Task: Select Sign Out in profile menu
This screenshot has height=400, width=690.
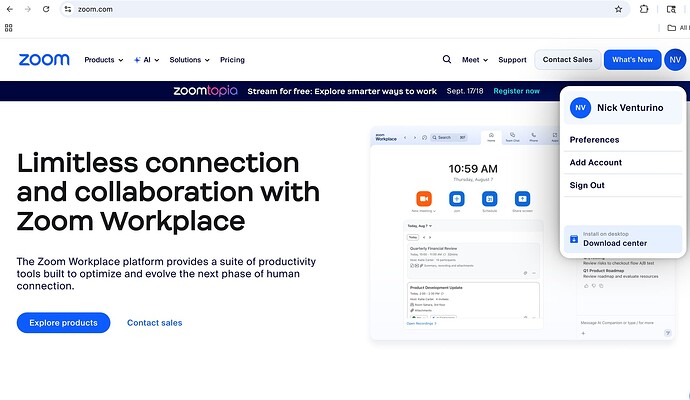Action: pos(623,186)
